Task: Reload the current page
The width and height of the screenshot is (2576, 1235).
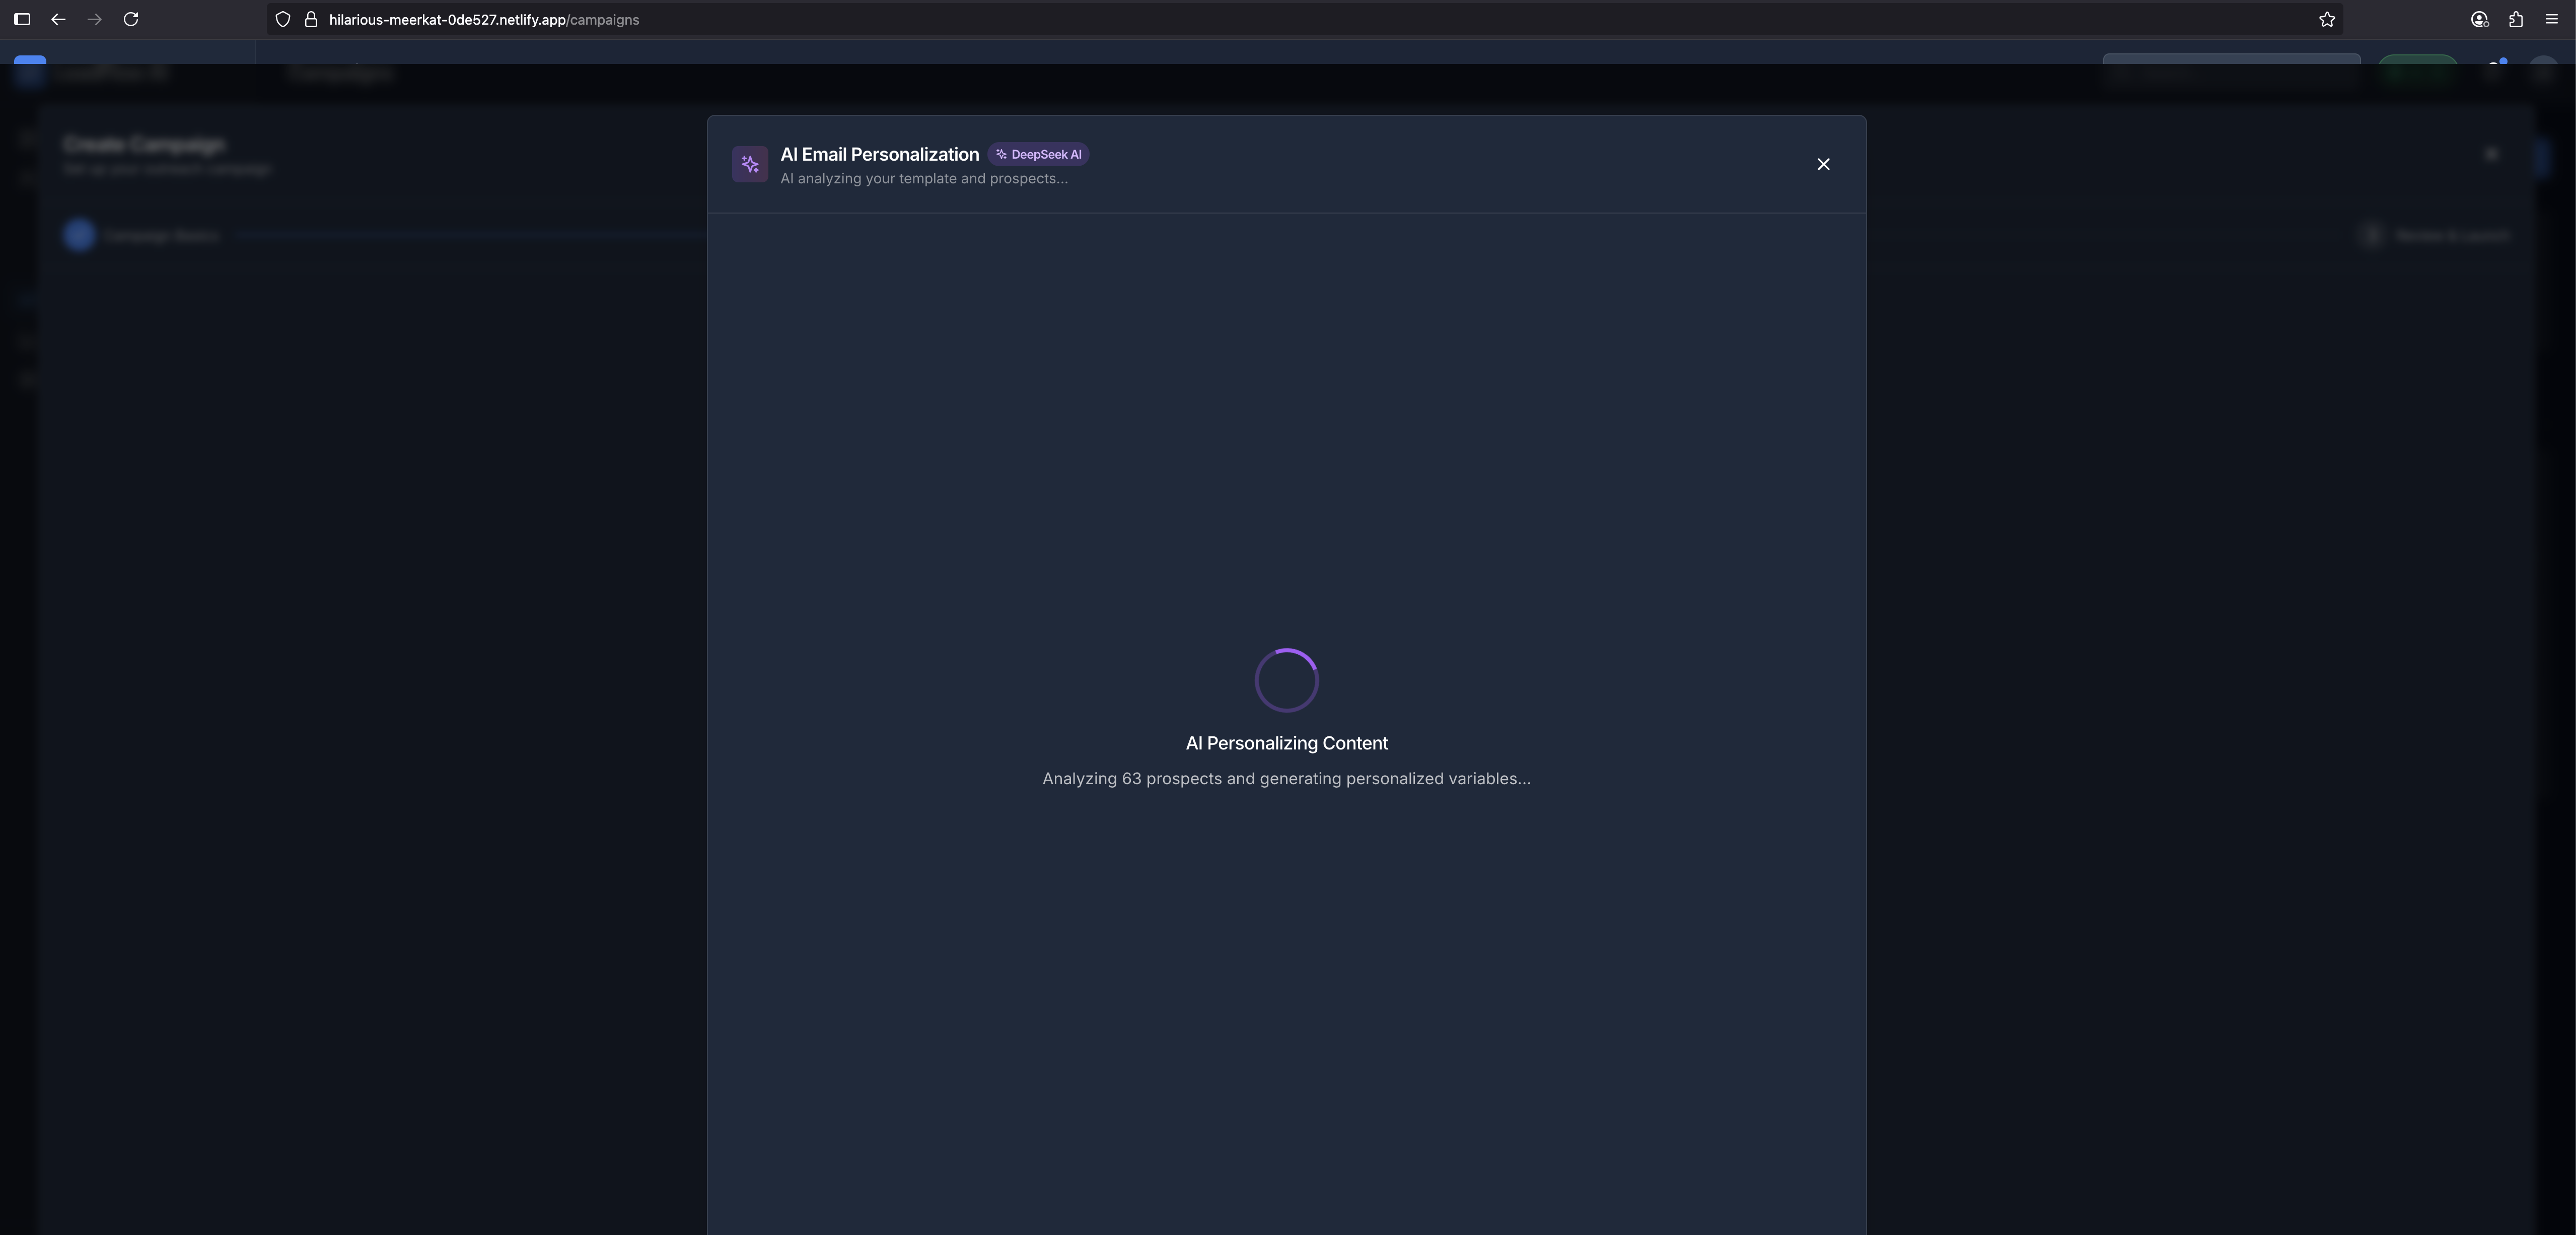Action: 131,19
